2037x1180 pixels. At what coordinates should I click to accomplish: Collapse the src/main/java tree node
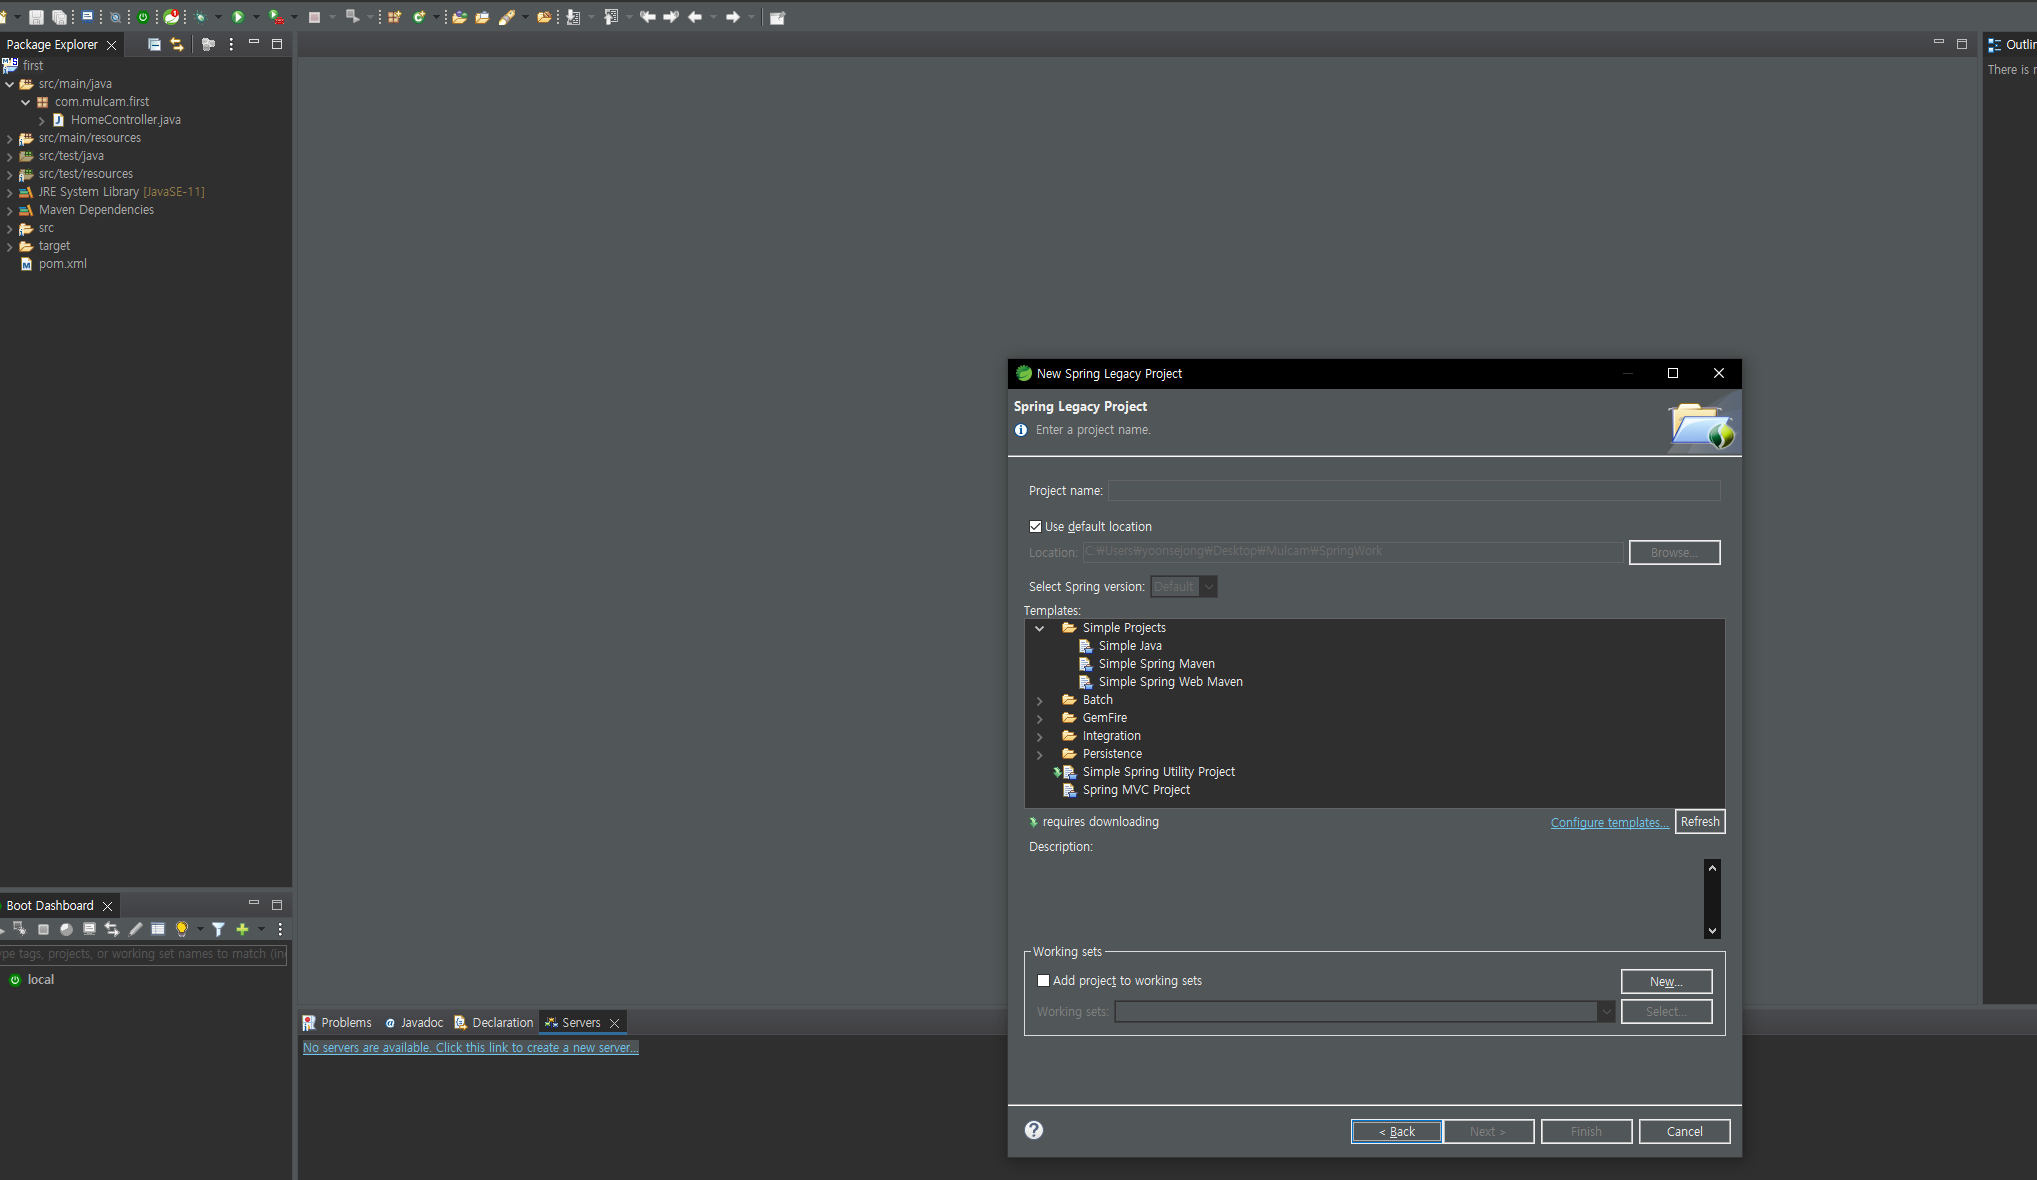[x=10, y=84]
